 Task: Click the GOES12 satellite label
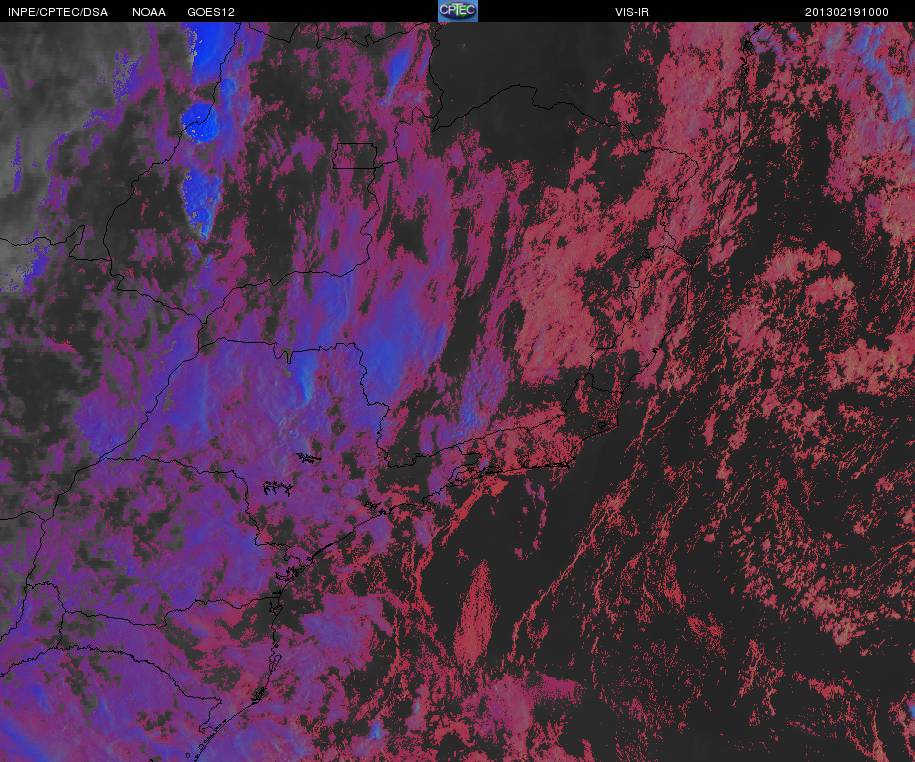pyautogui.click(x=211, y=12)
